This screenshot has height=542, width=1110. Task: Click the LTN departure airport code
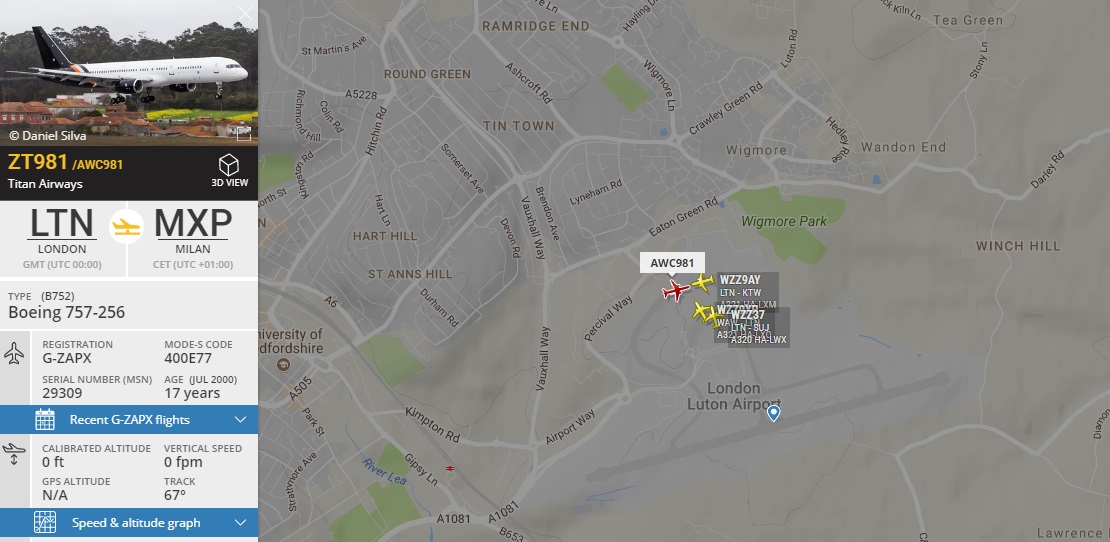[62, 224]
